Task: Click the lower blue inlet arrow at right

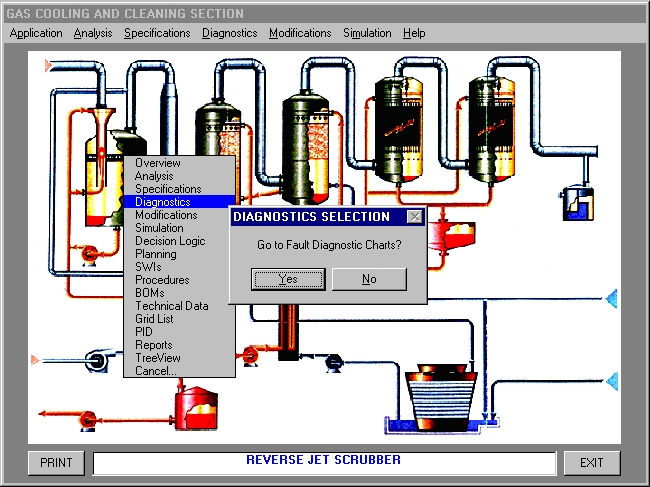Action: click(612, 381)
